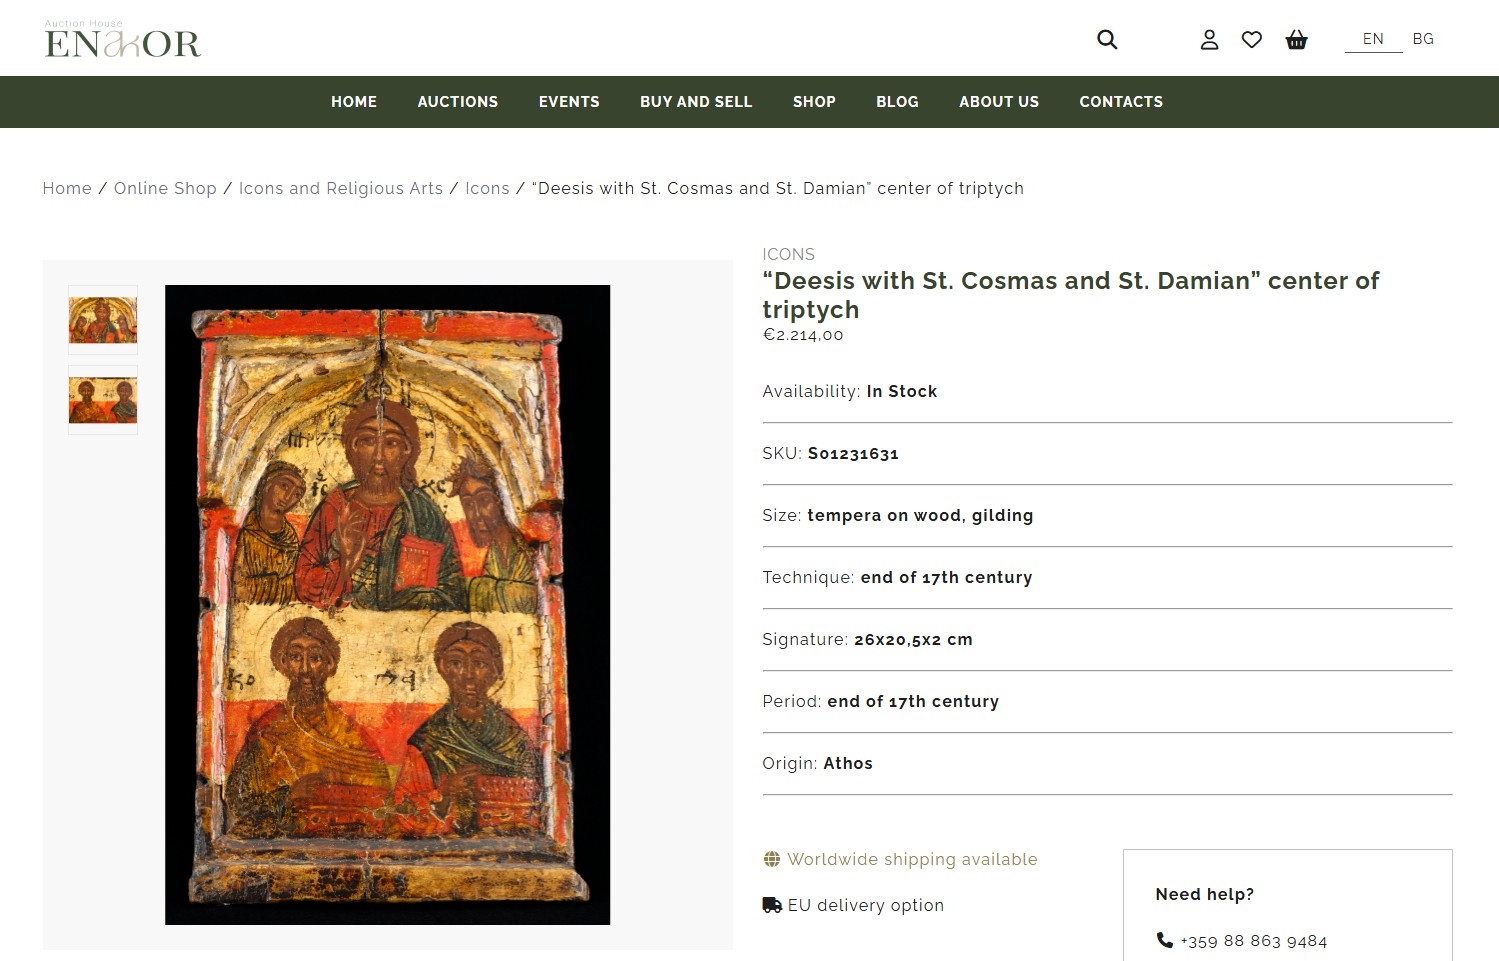
Task: Click the 26x20,5x2 cm dimensions value
Action: 913,639
